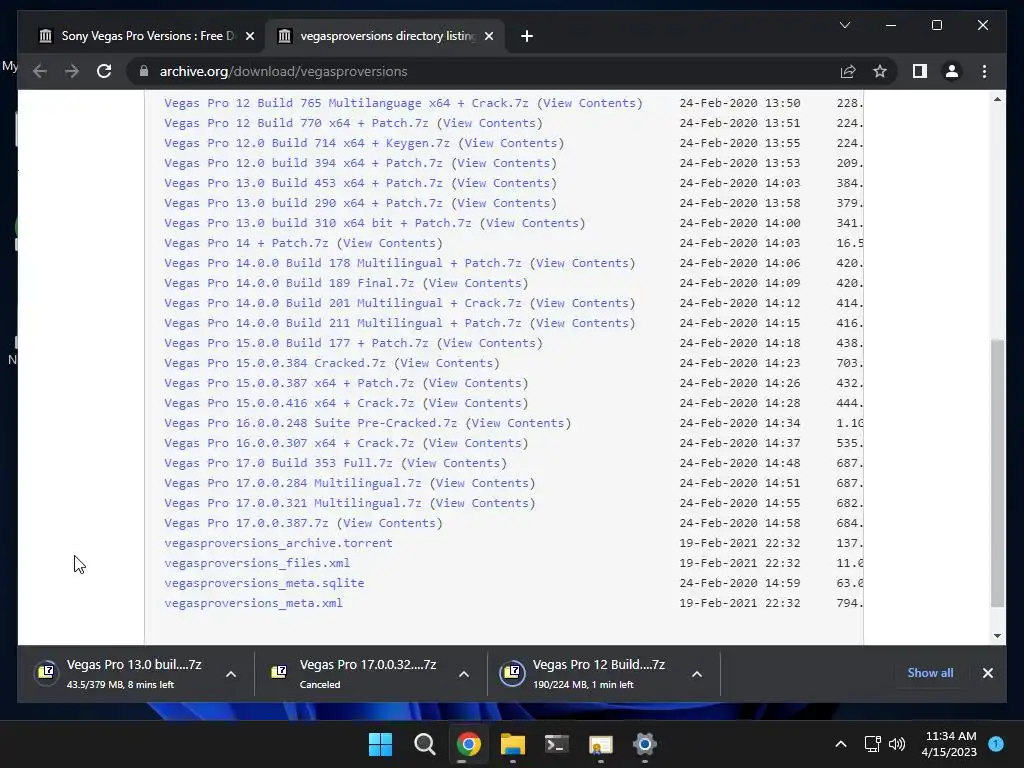Screen dimensions: 1024x768
Task: Show hidden system tray icons
Action: pos(841,744)
